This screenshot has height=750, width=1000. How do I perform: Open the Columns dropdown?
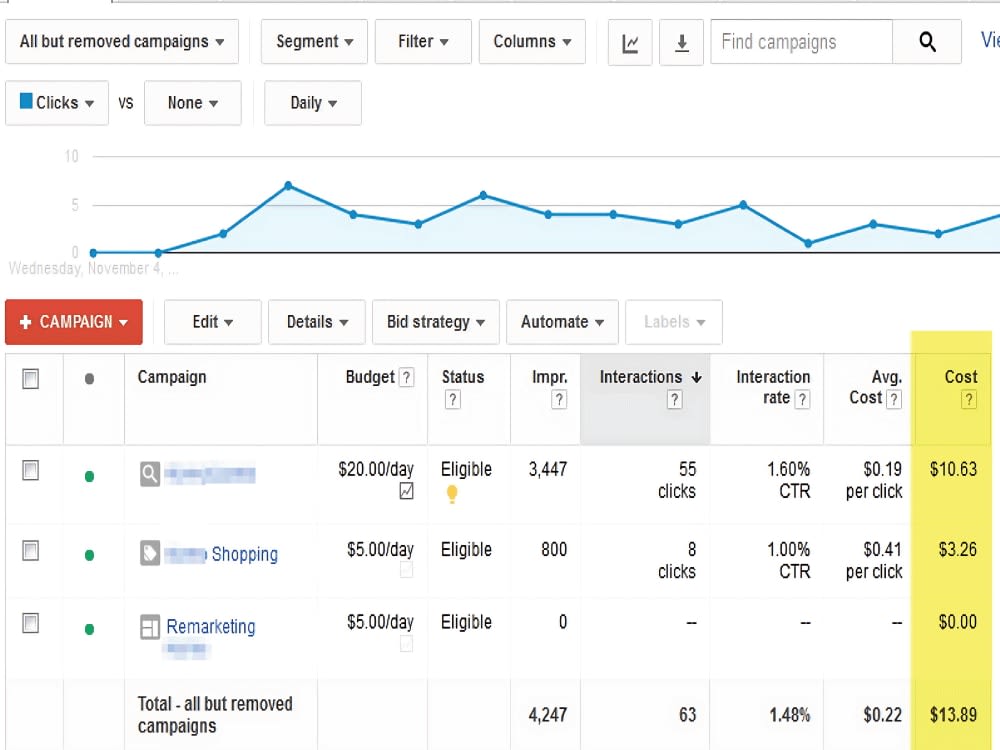point(532,42)
